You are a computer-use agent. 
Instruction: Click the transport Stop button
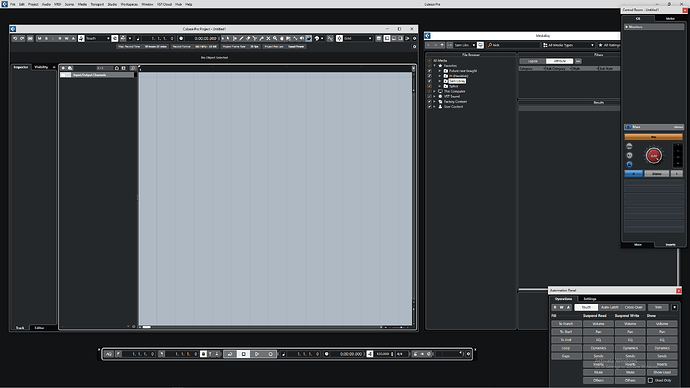coord(243,354)
